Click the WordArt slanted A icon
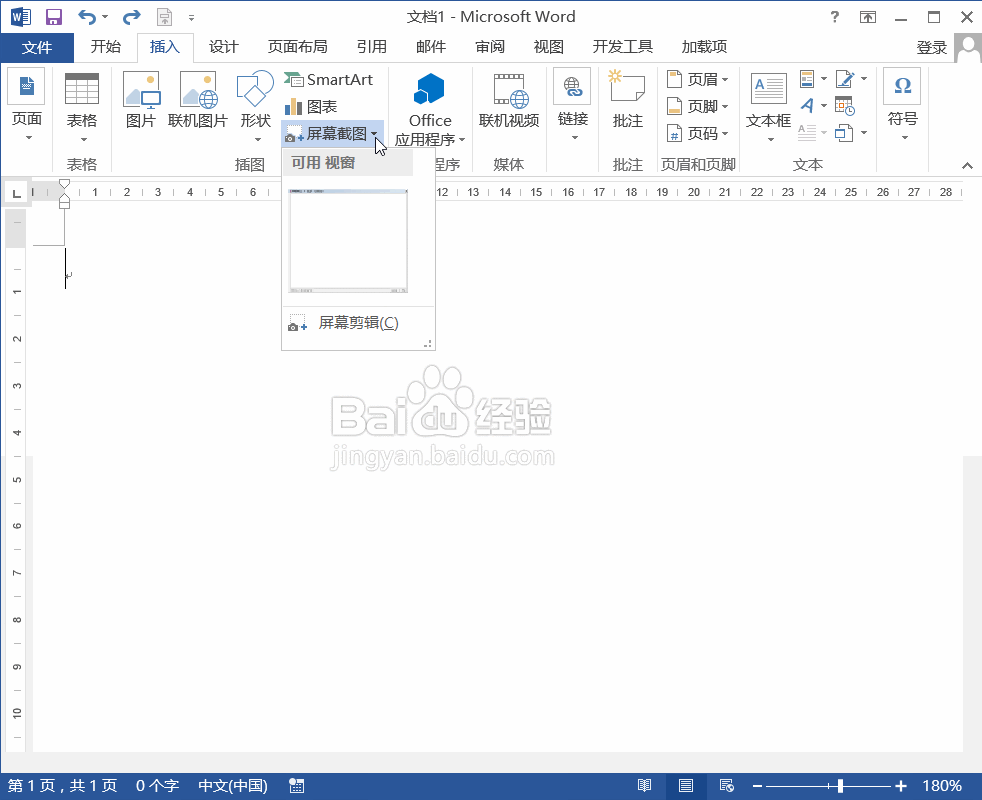The image size is (982, 800). point(807,106)
